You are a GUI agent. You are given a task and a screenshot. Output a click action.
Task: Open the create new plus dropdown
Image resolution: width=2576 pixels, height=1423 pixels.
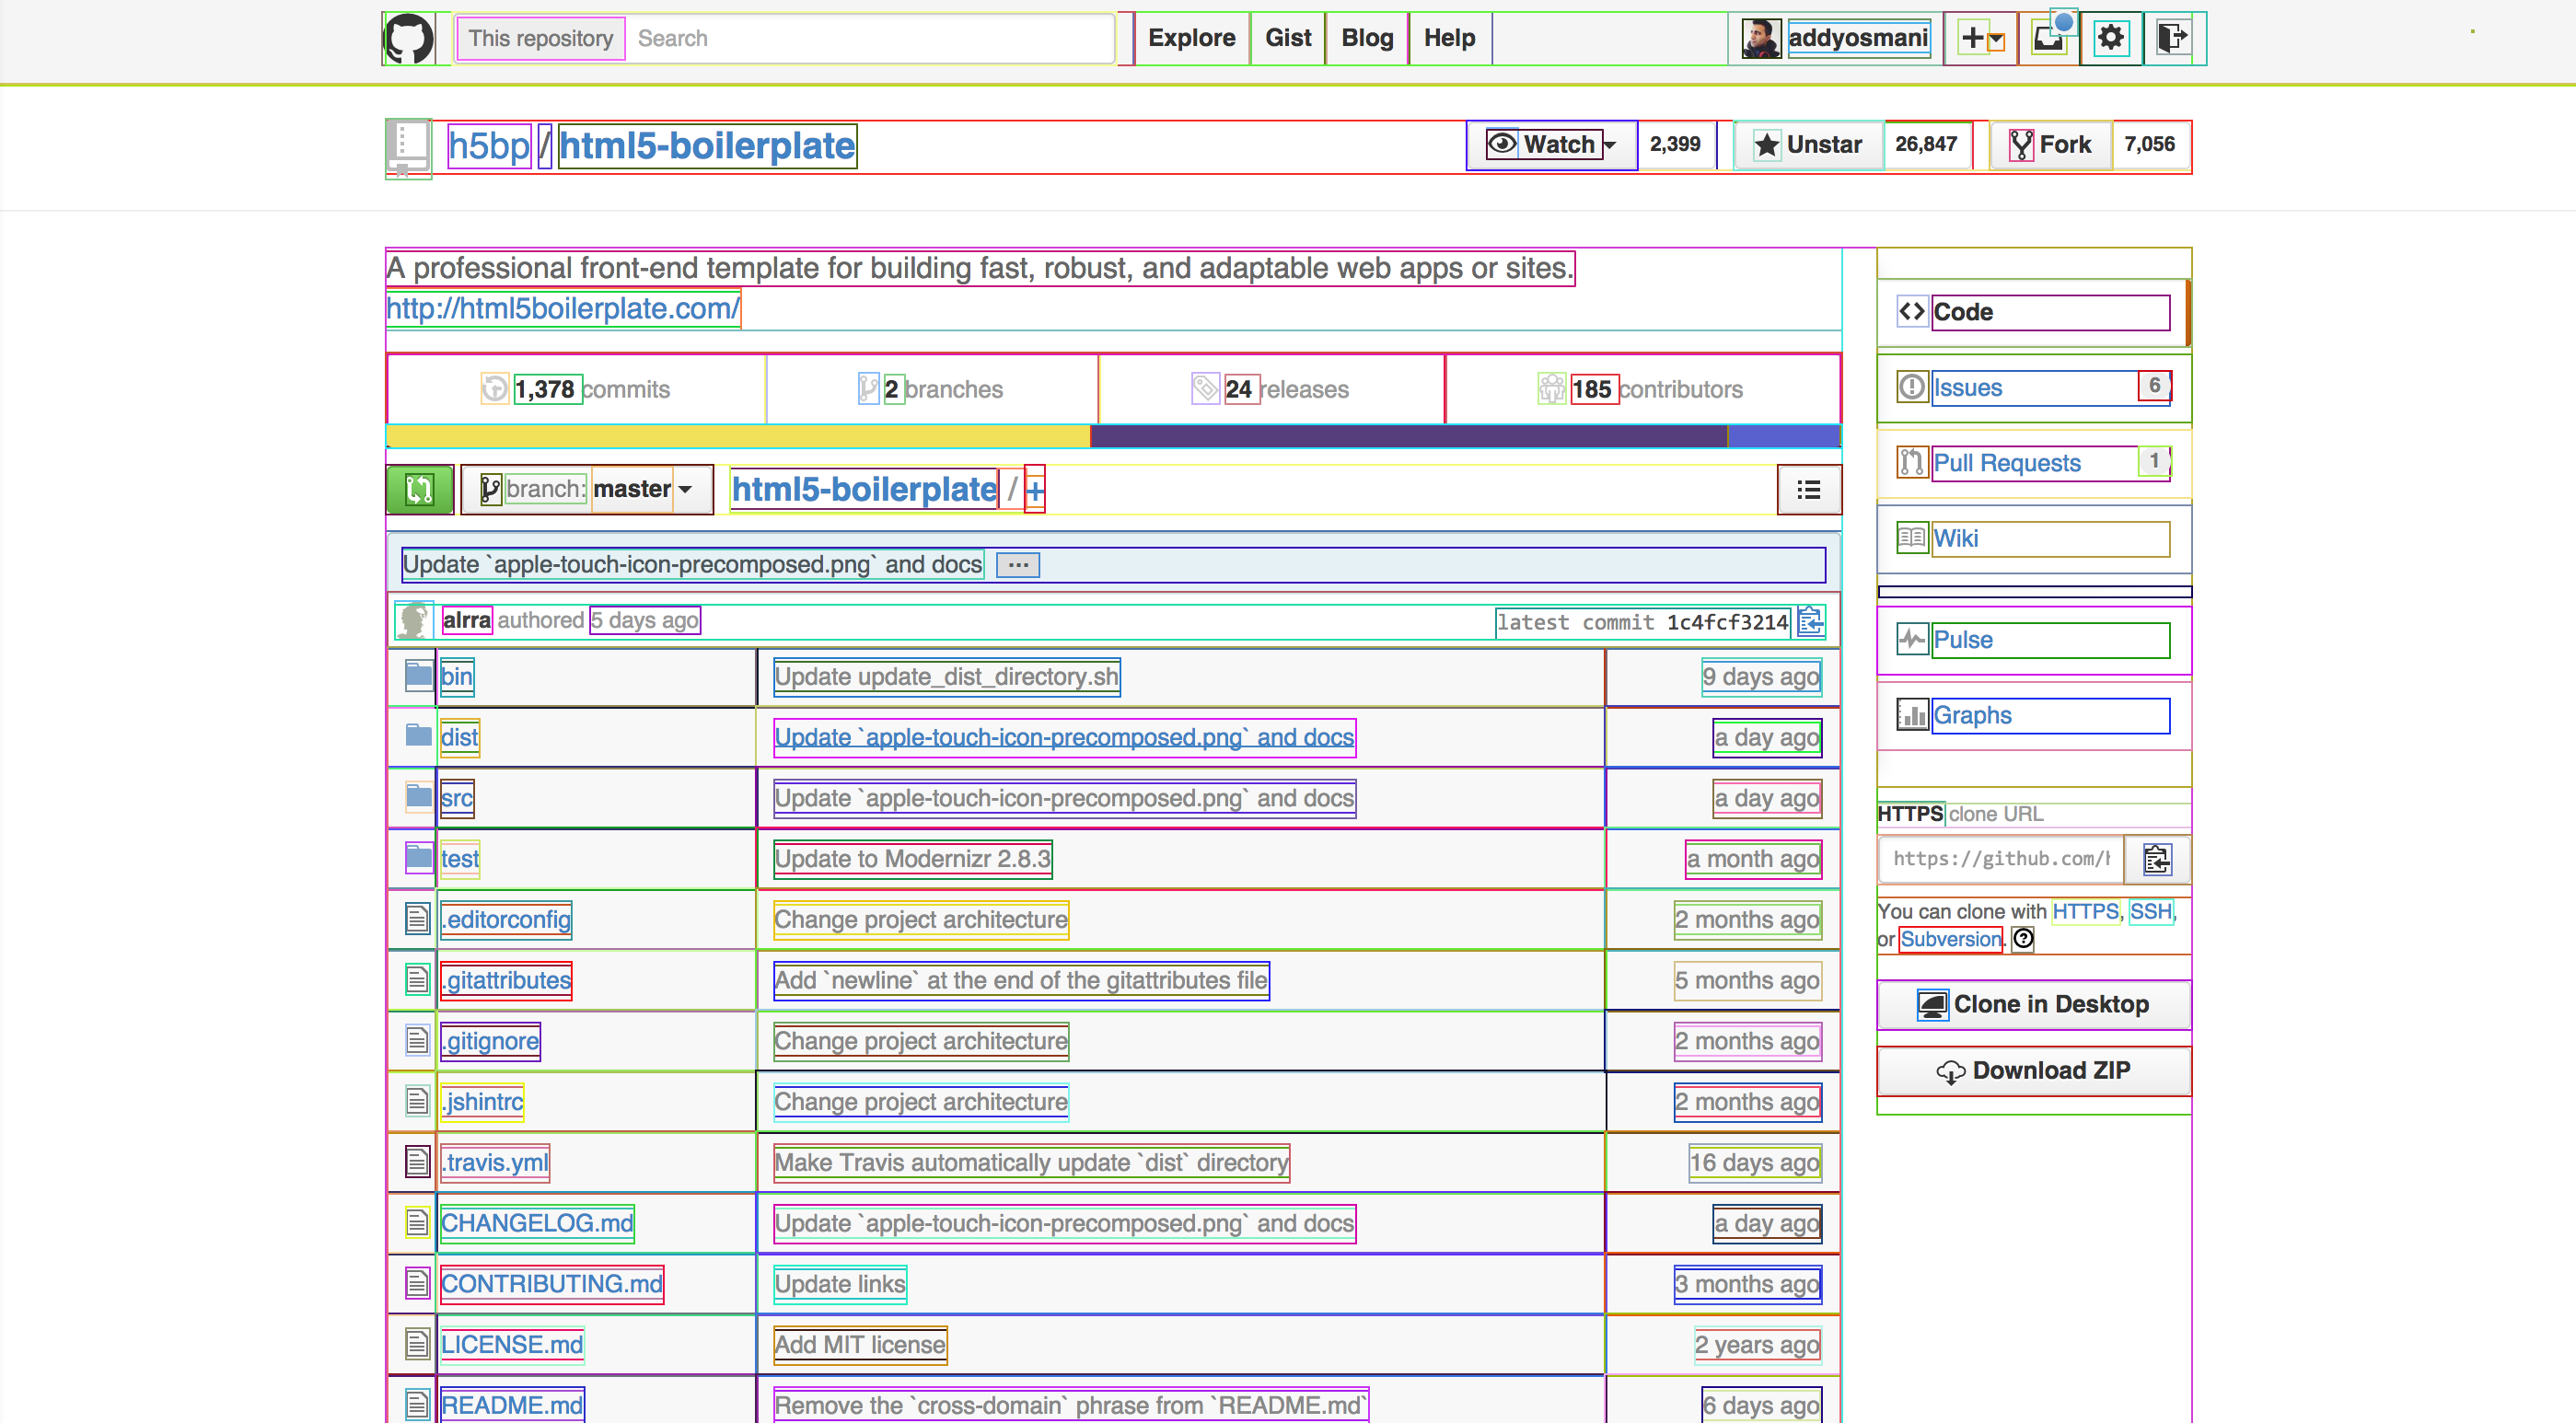point(1981,38)
